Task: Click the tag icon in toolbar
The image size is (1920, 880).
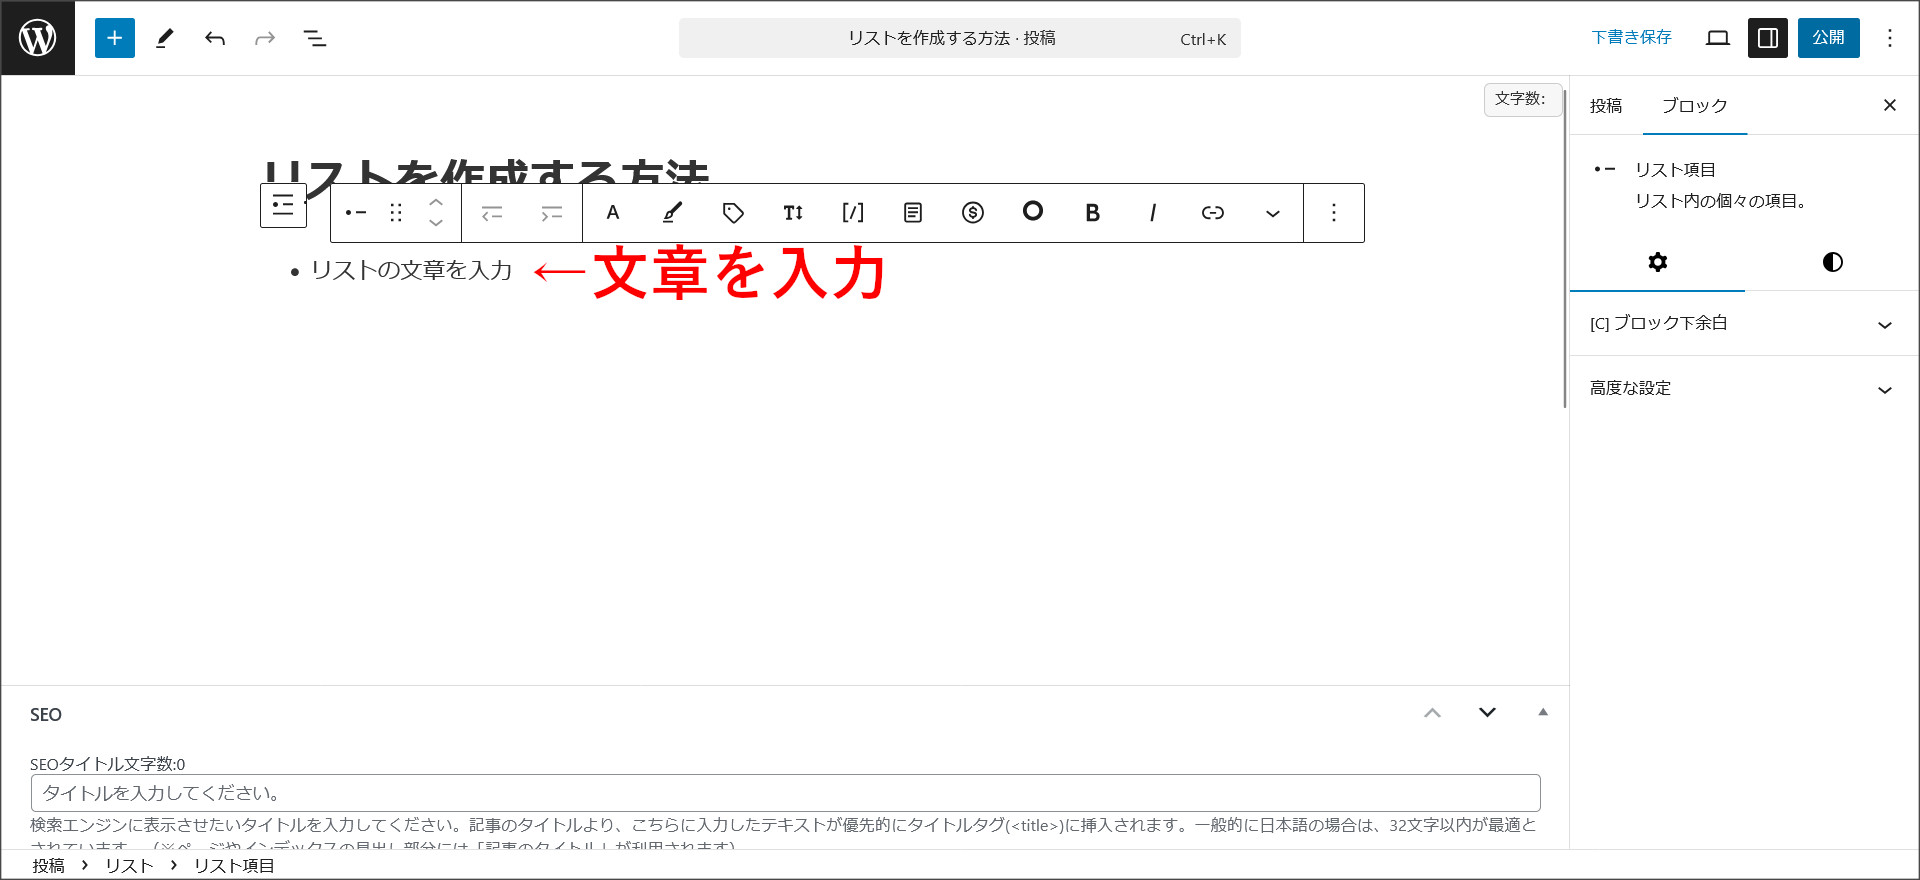Action: 733,213
